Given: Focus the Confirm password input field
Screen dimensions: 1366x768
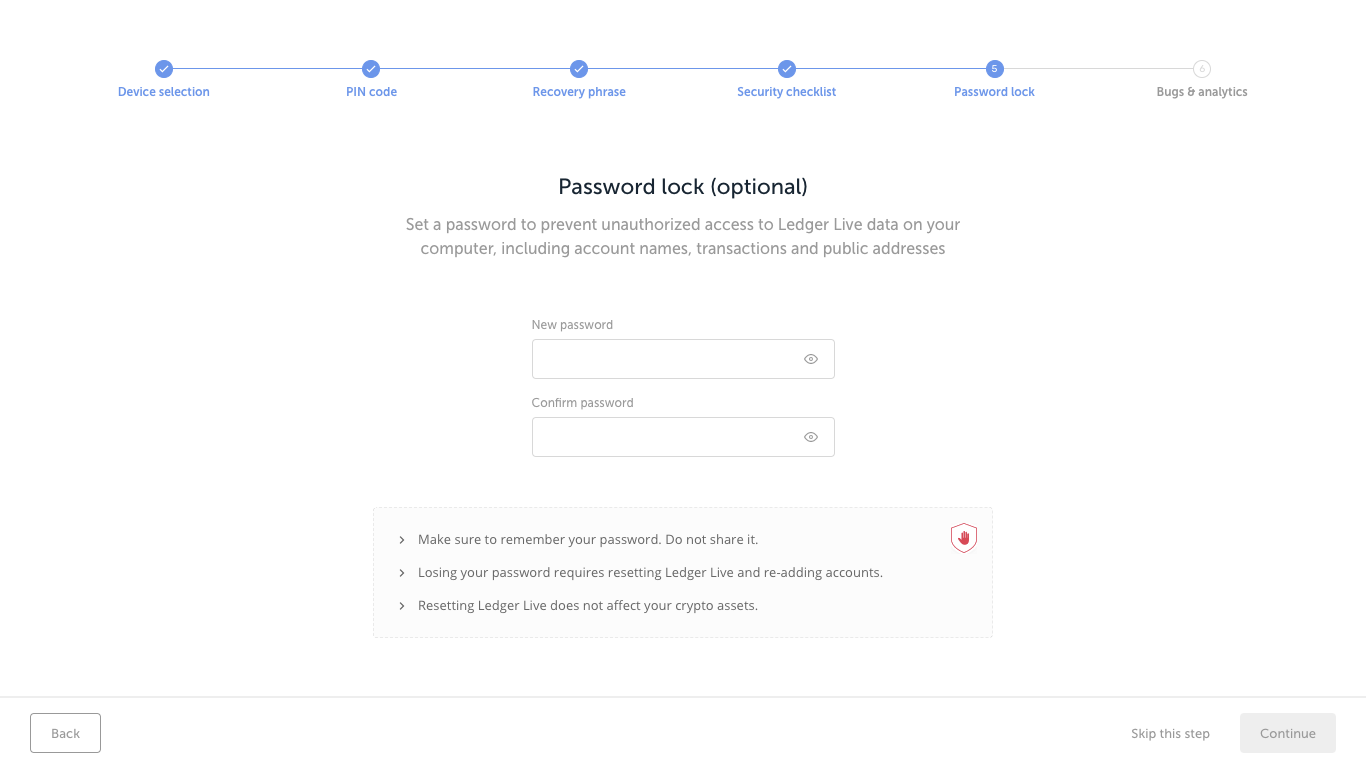Looking at the screenshot, I should (665, 437).
